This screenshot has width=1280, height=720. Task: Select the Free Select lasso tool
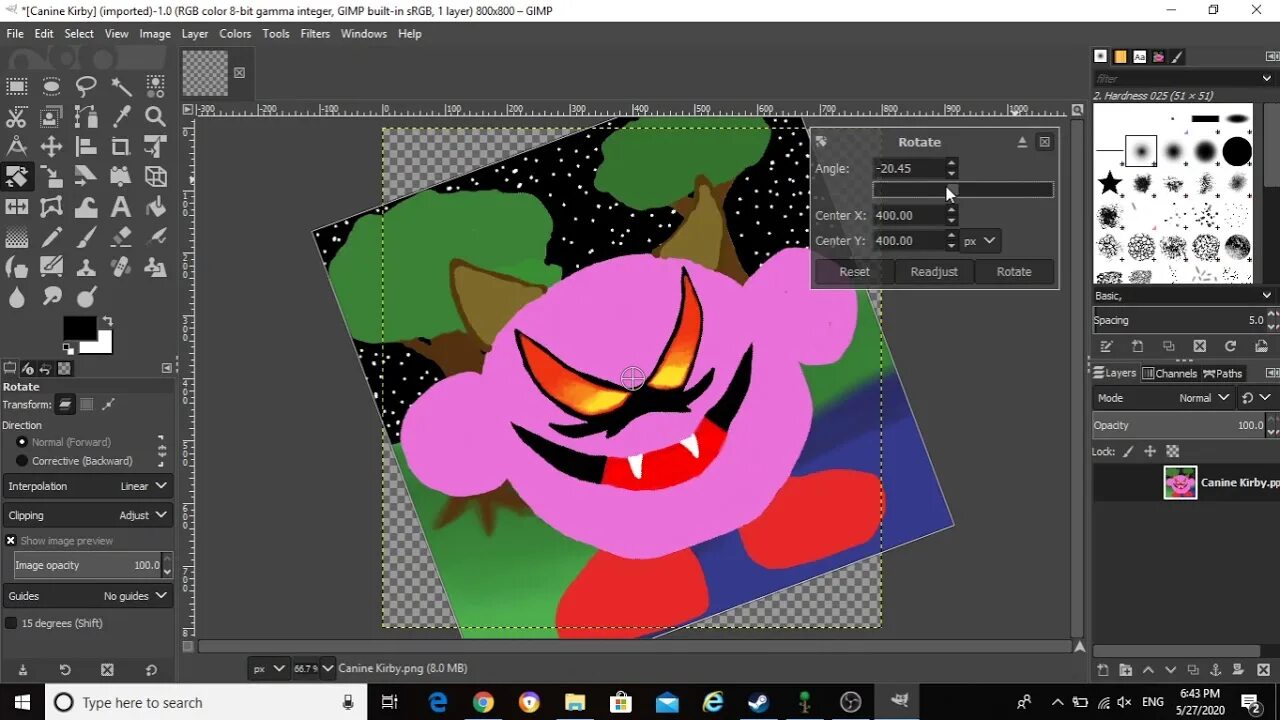tap(86, 86)
